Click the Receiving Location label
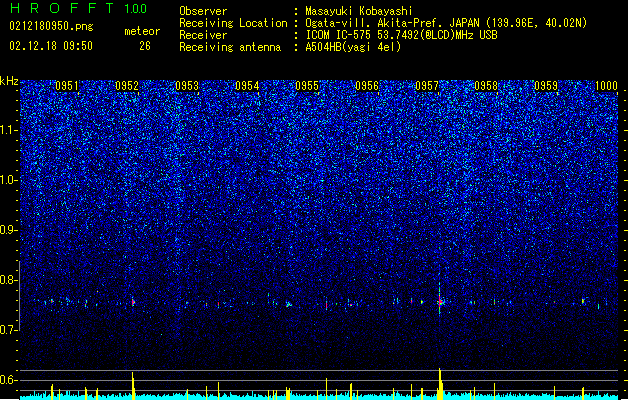 [233, 23]
